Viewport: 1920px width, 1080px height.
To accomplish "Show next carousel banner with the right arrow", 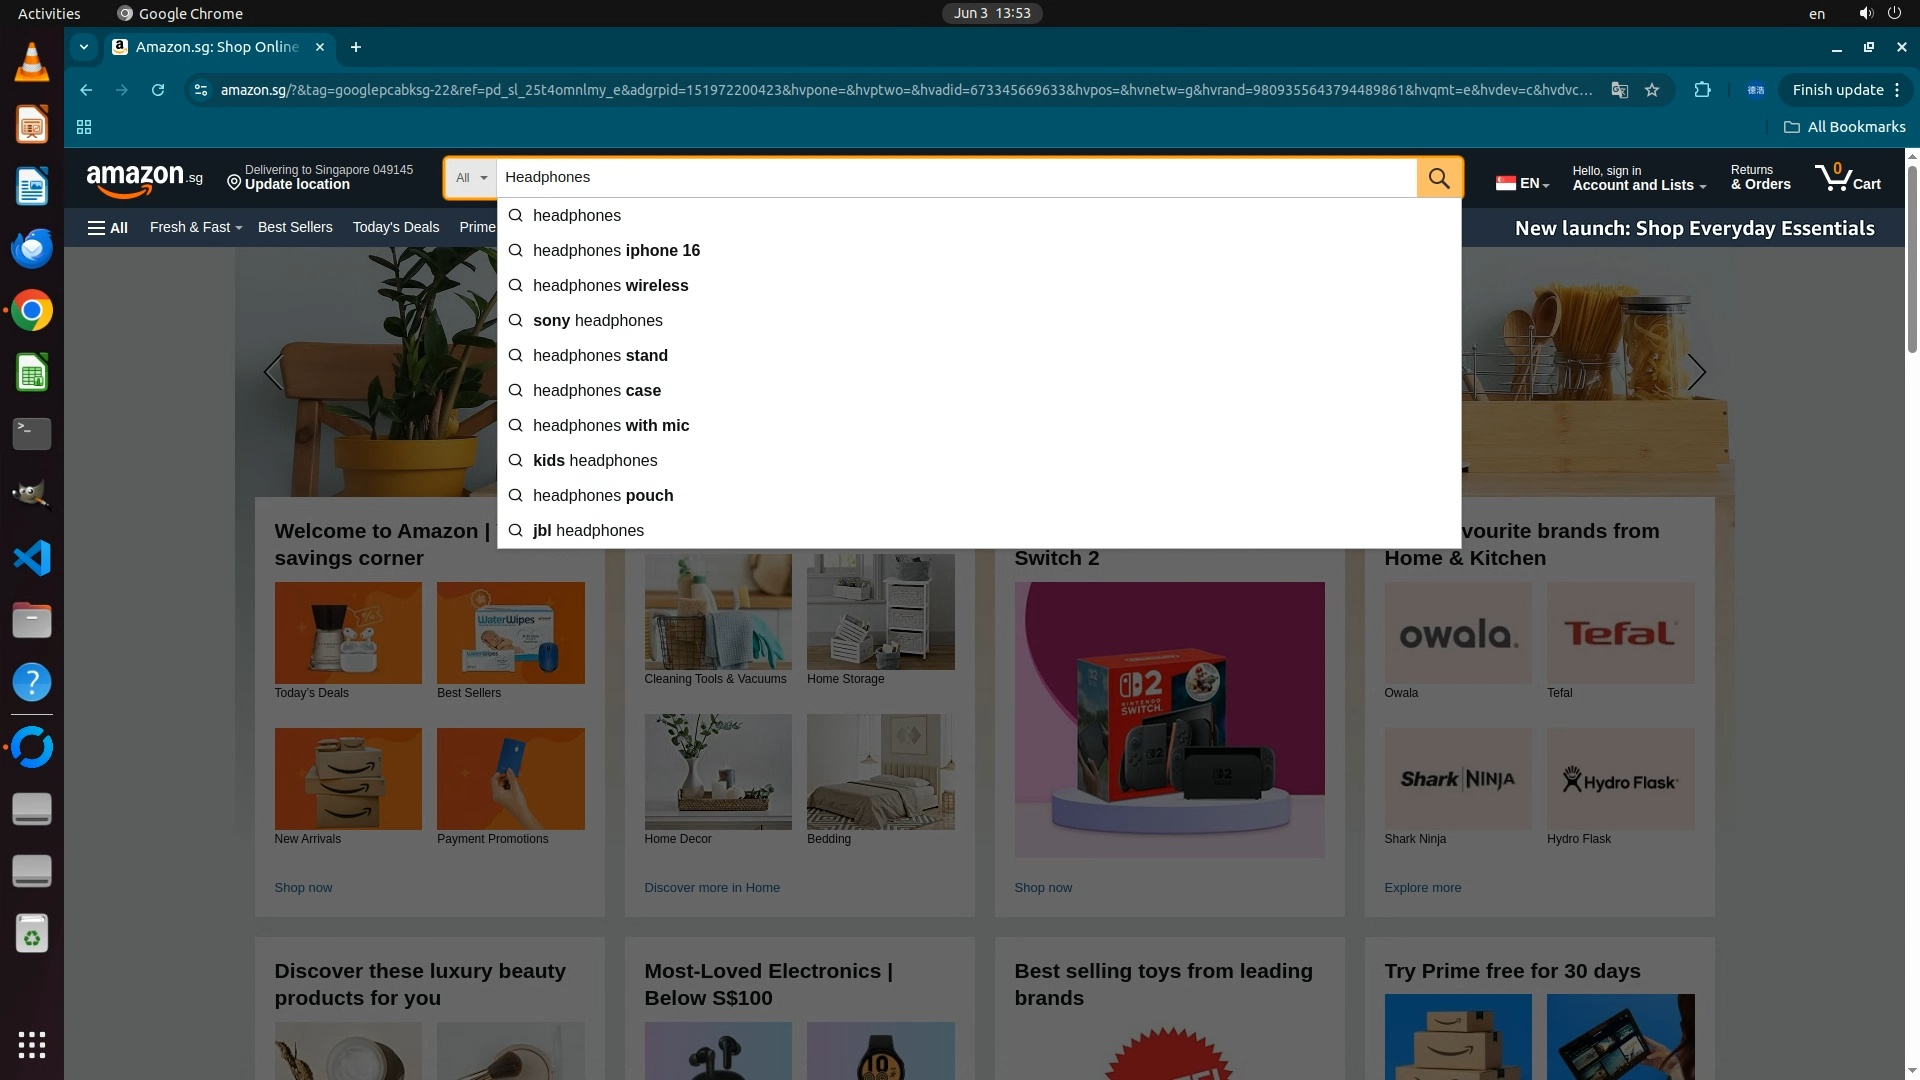I will pyautogui.click(x=1696, y=372).
